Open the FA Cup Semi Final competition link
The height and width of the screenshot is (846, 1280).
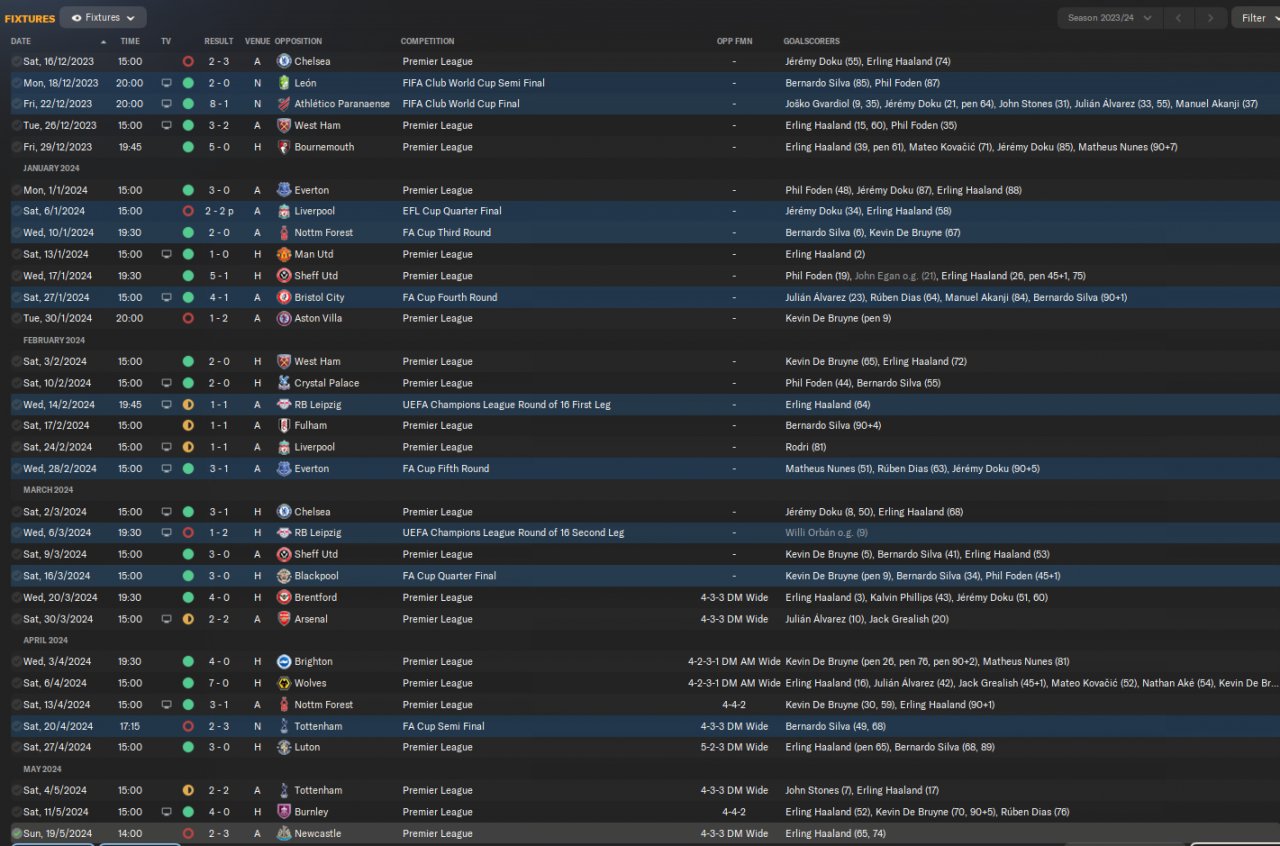[x=444, y=726]
